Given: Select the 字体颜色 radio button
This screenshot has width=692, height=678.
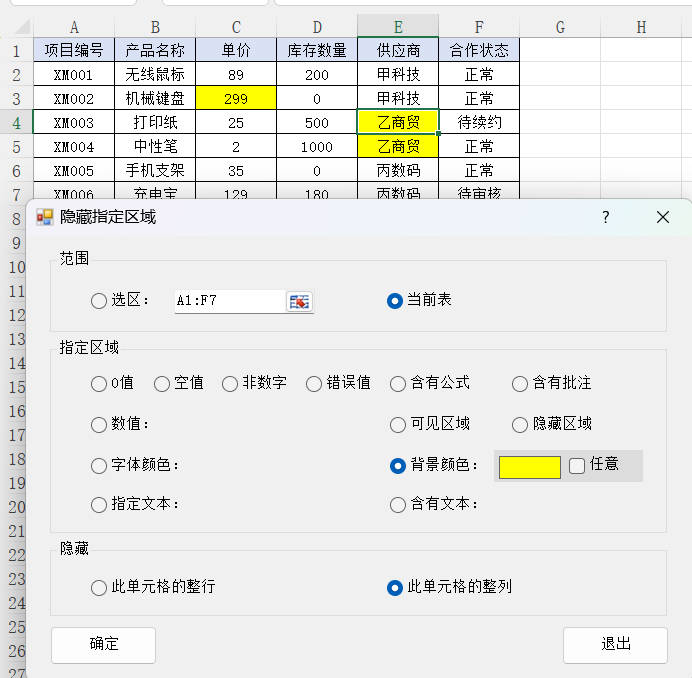Looking at the screenshot, I should (x=98, y=465).
